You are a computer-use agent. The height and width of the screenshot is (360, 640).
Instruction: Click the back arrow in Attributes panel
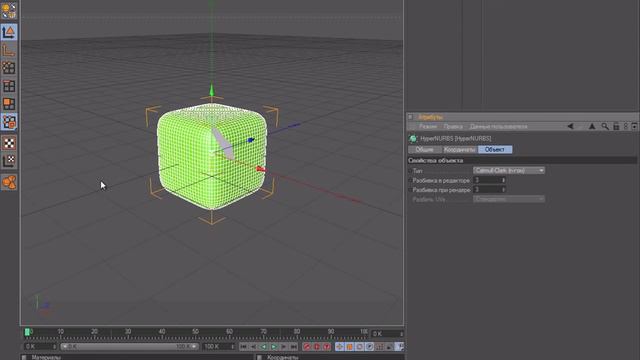click(x=571, y=127)
